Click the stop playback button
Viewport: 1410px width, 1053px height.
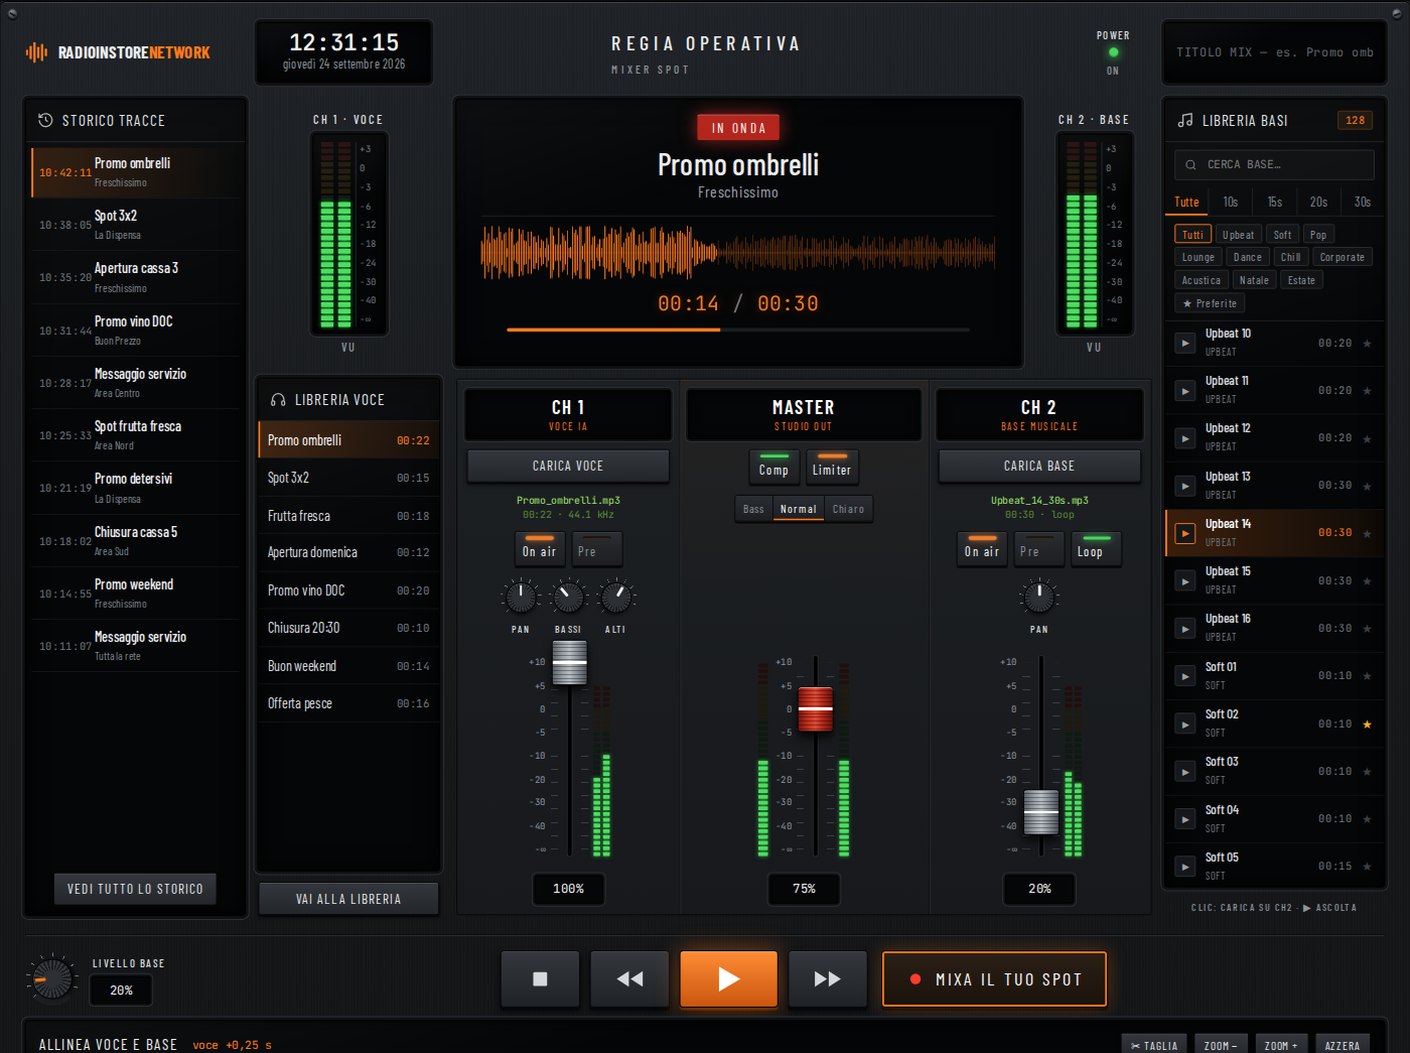pyautogui.click(x=540, y=978)
